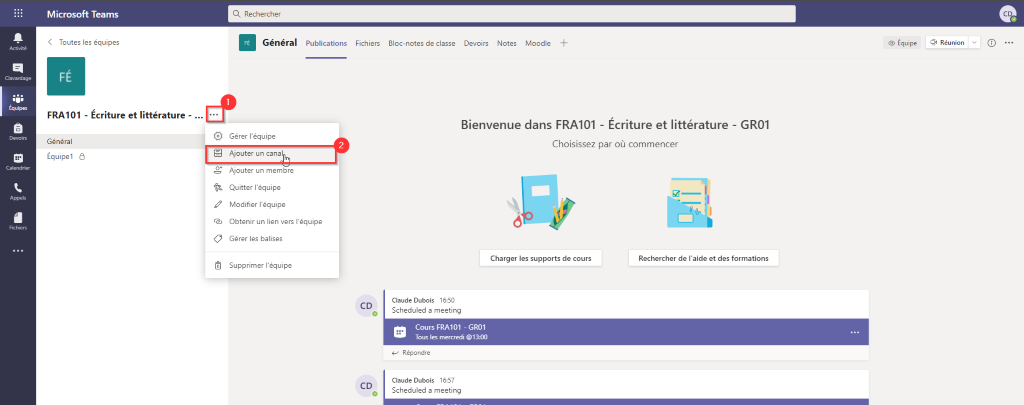Open the Moodle tab
This screenshot has width=1024, height=405.
click(x=537, y=44)
